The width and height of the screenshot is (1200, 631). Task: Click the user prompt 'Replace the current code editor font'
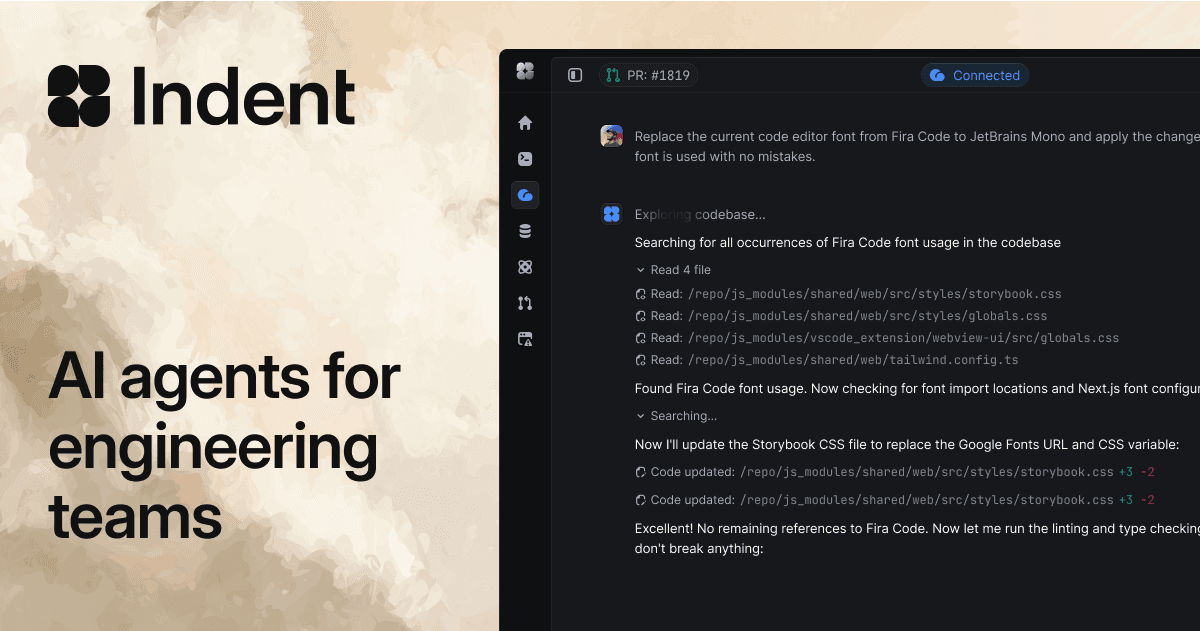[x=917, y=146]
